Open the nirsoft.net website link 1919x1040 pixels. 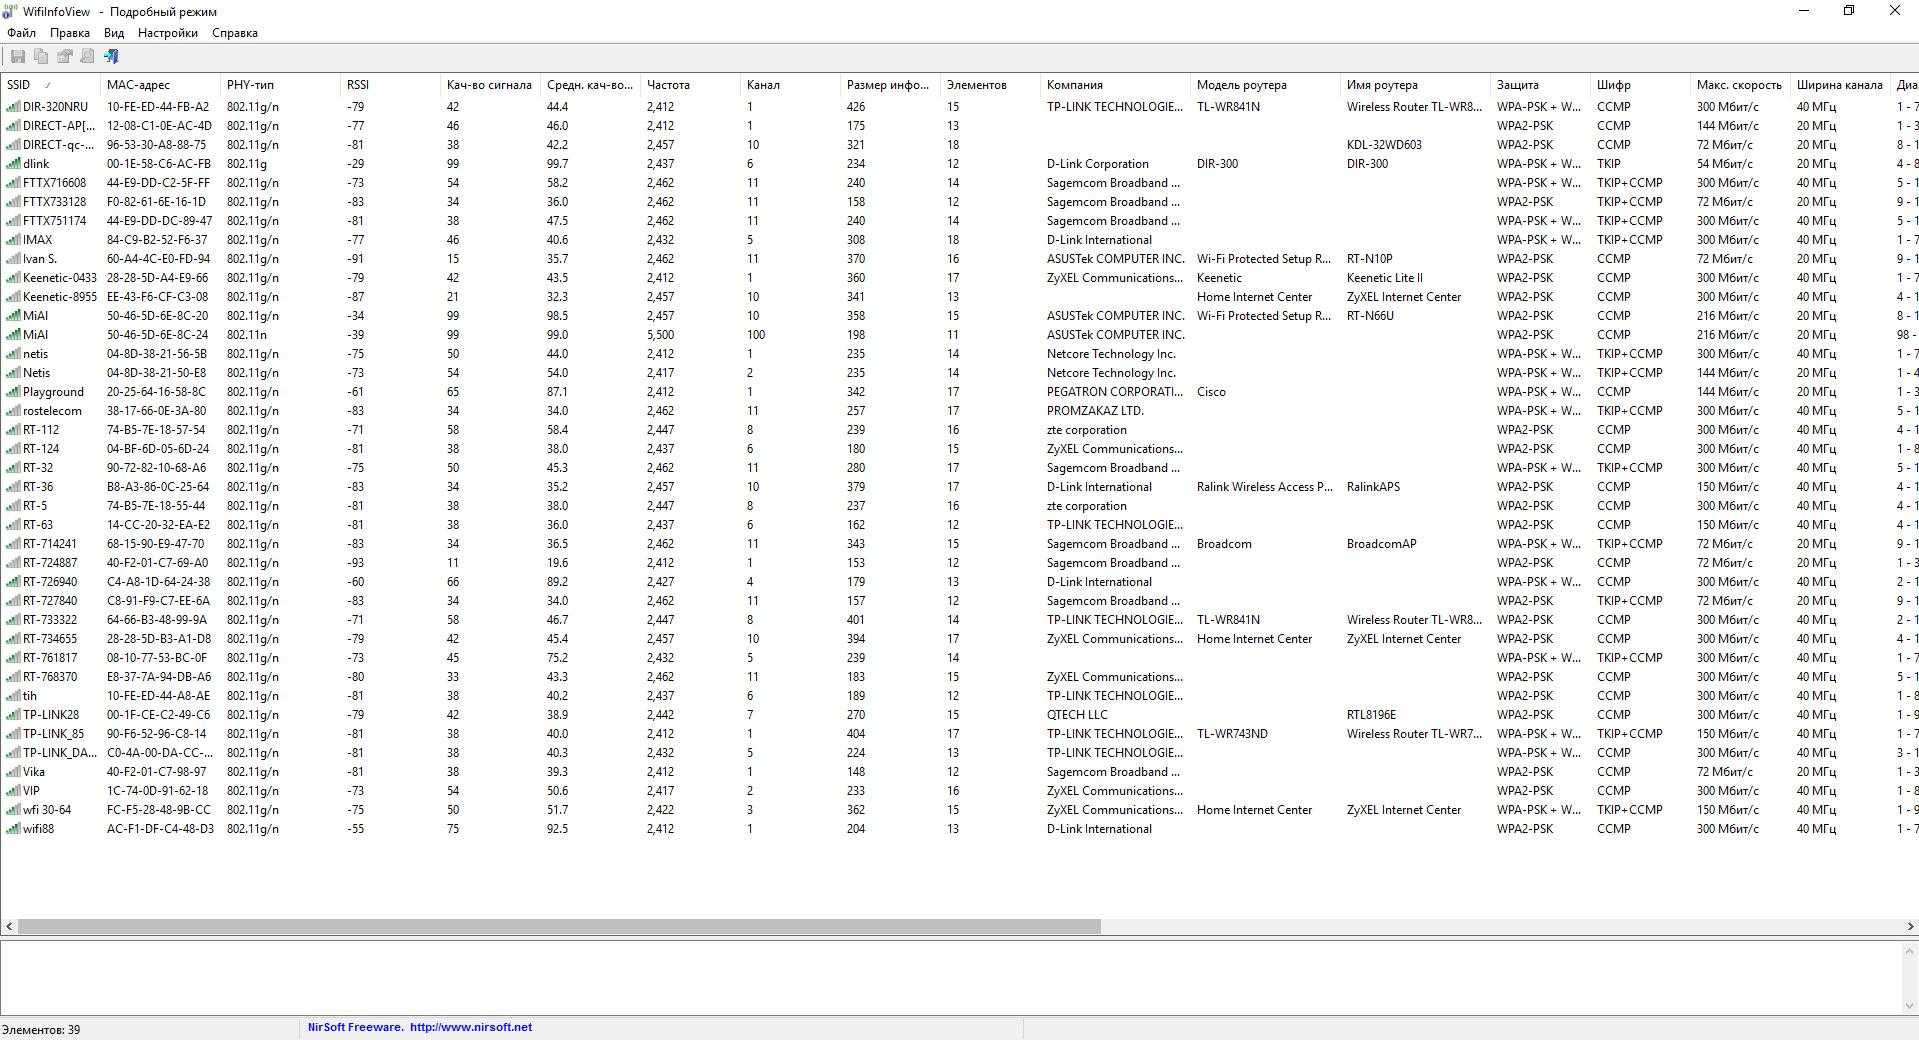click(x=470, y=1027)
